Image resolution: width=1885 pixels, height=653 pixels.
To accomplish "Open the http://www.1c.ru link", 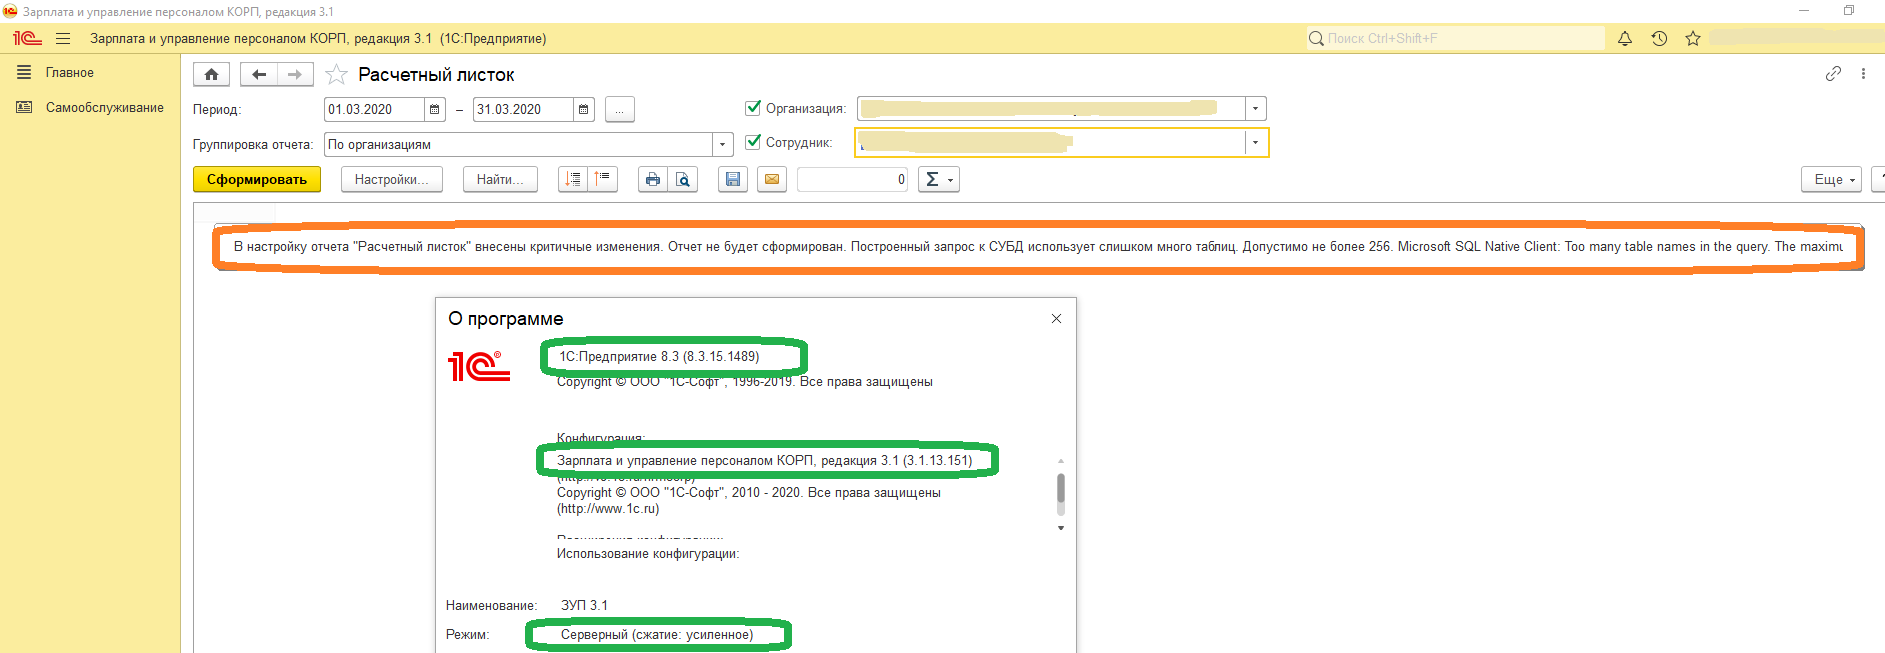I will coord(608,509).
